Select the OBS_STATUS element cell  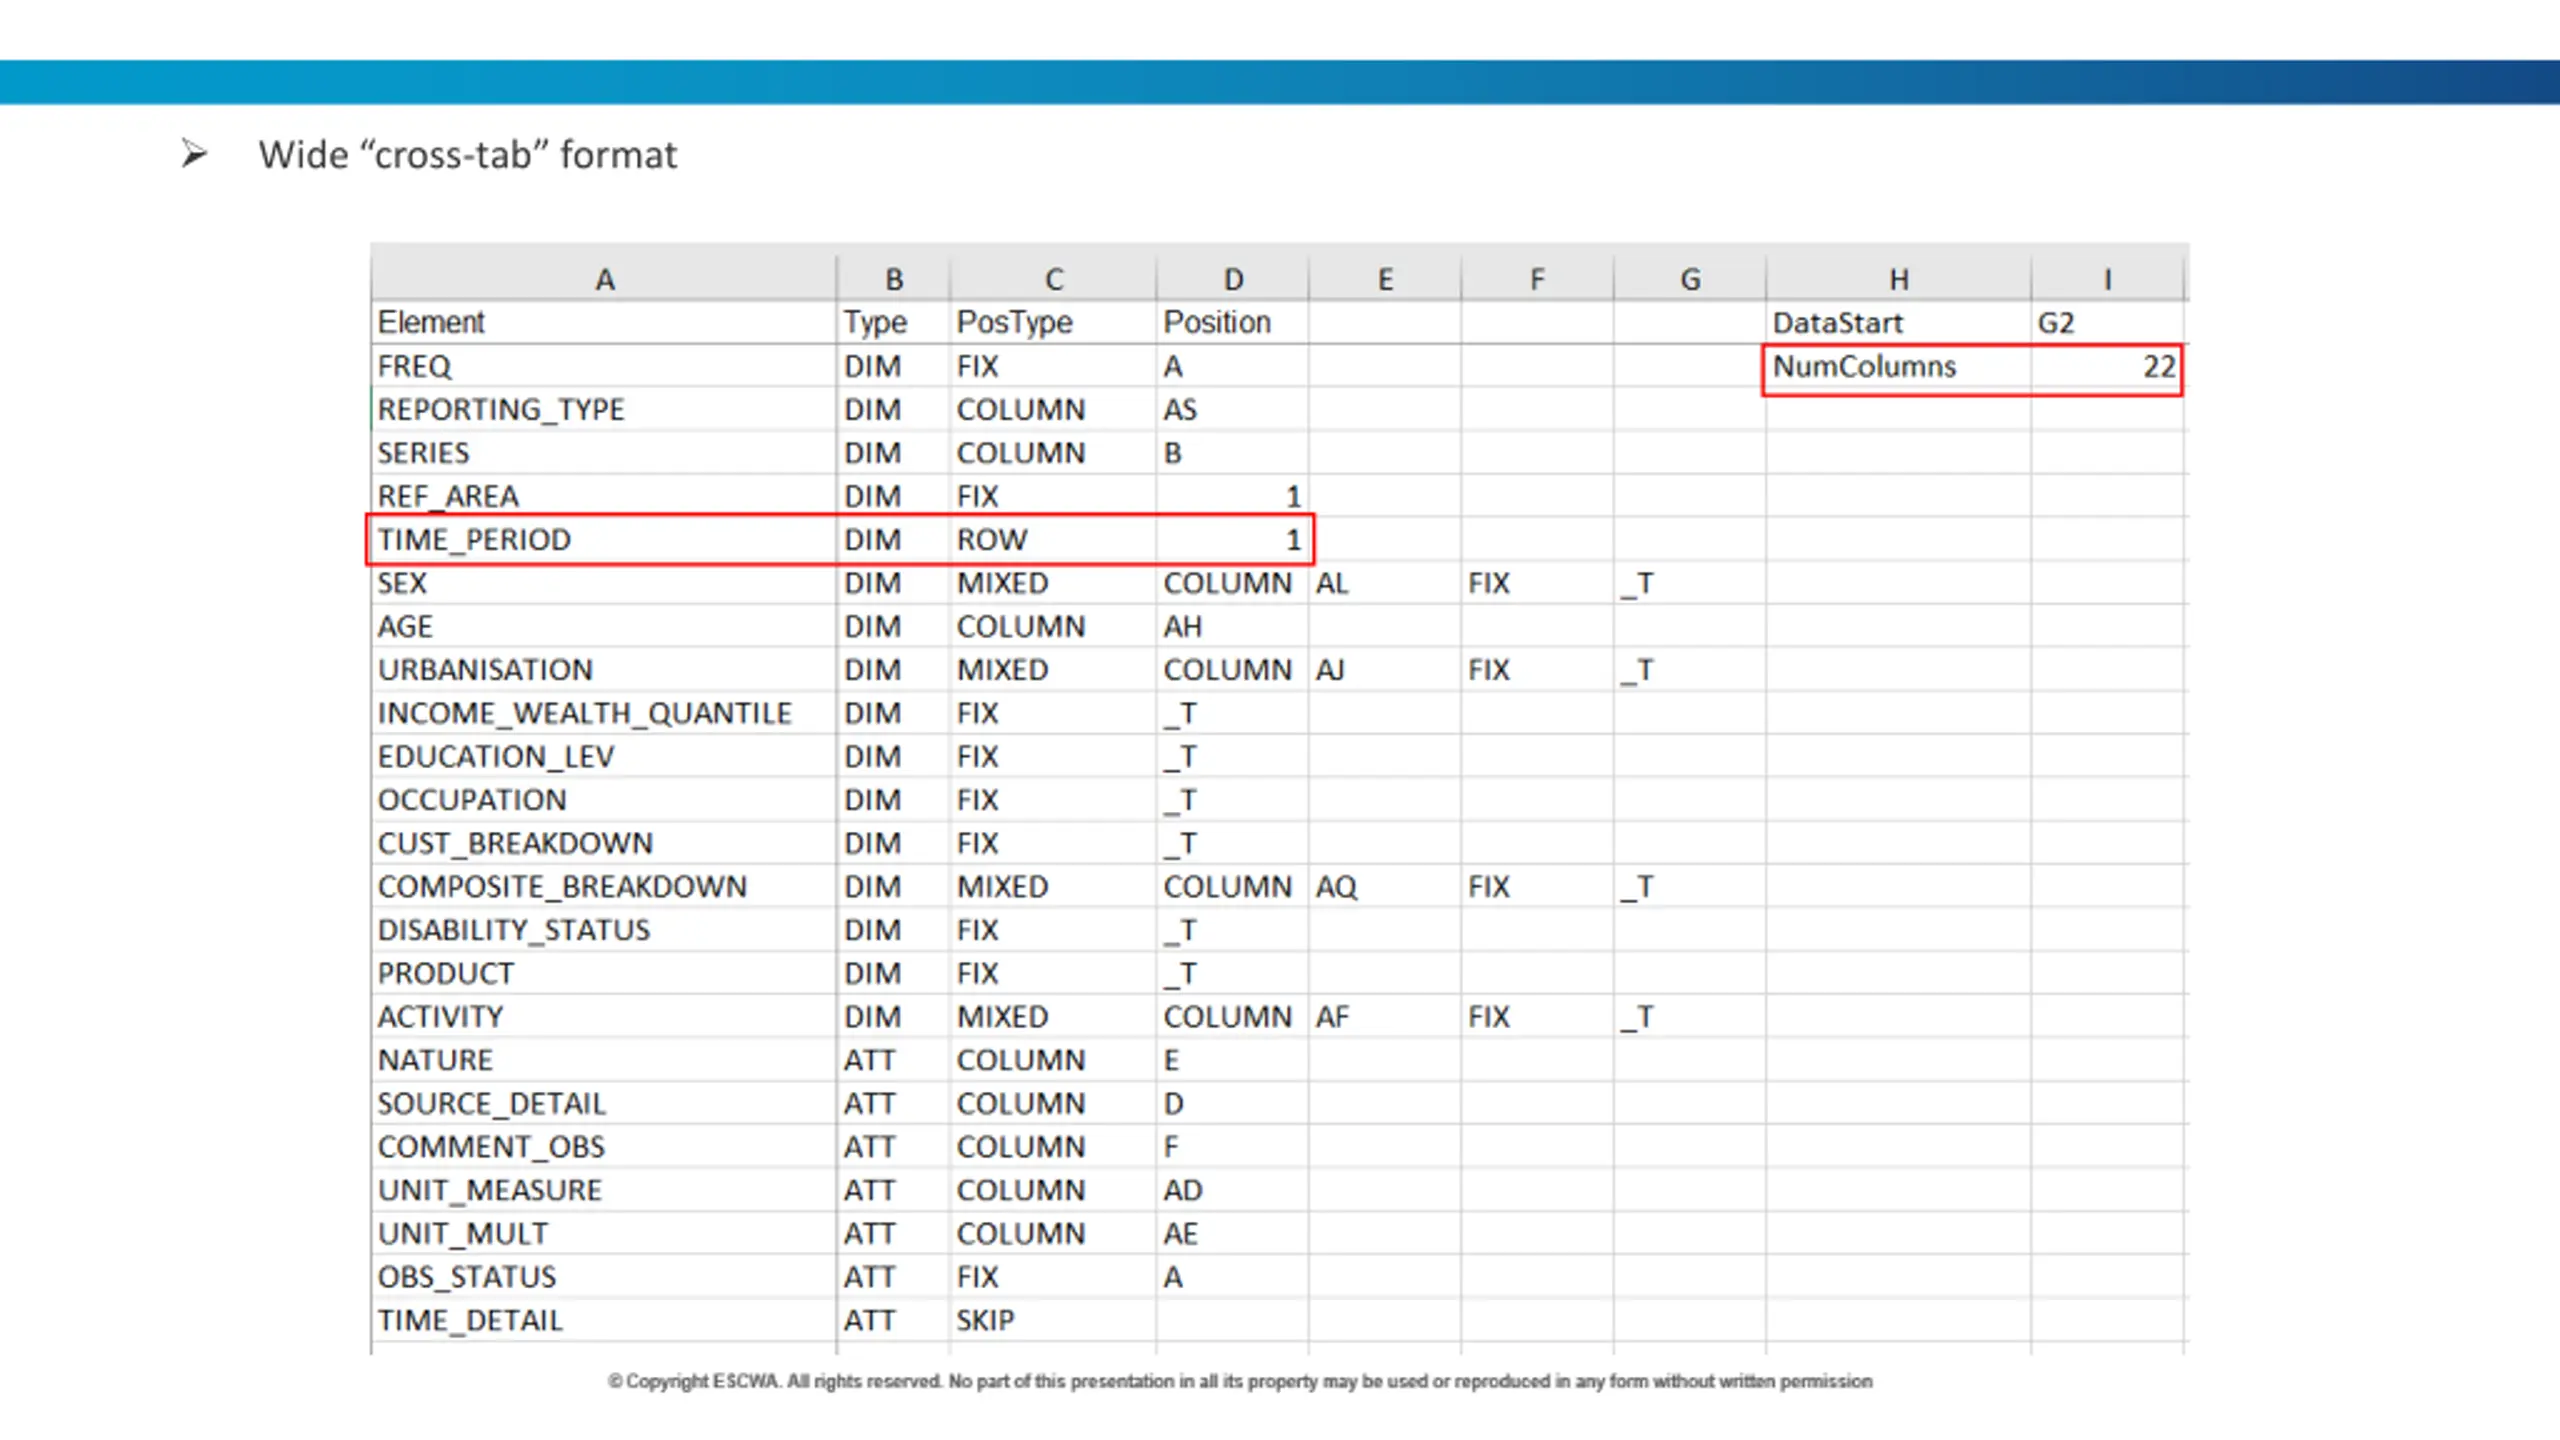604,1278
